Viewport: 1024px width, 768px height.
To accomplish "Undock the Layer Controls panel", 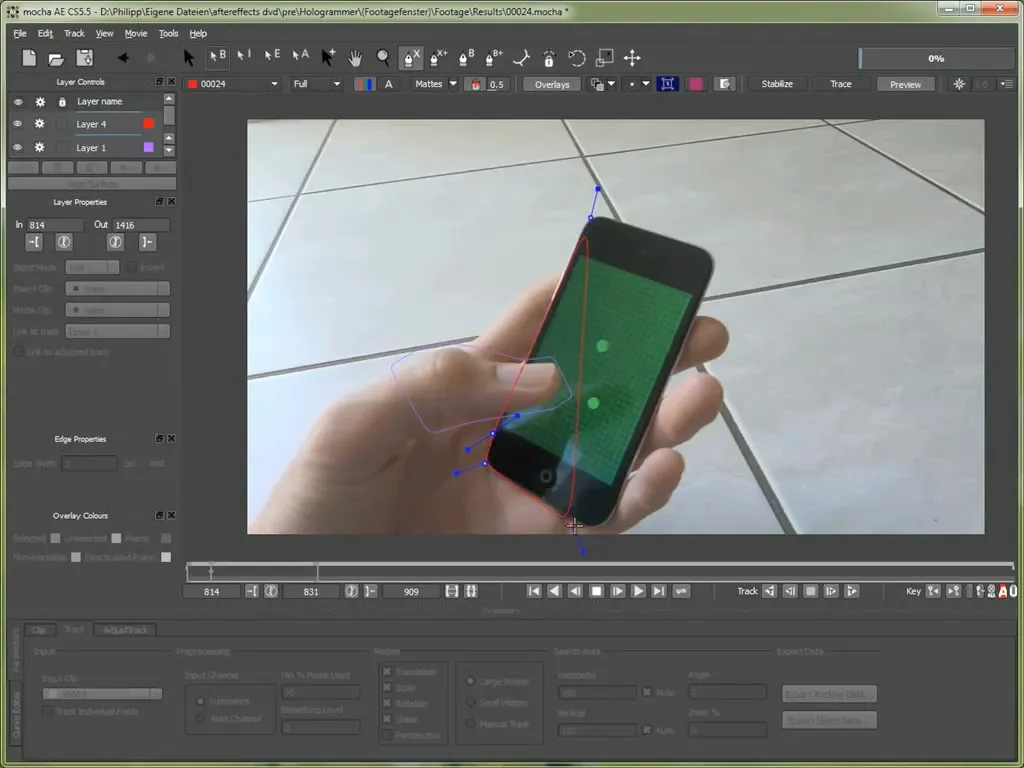I will click(159, 82).
